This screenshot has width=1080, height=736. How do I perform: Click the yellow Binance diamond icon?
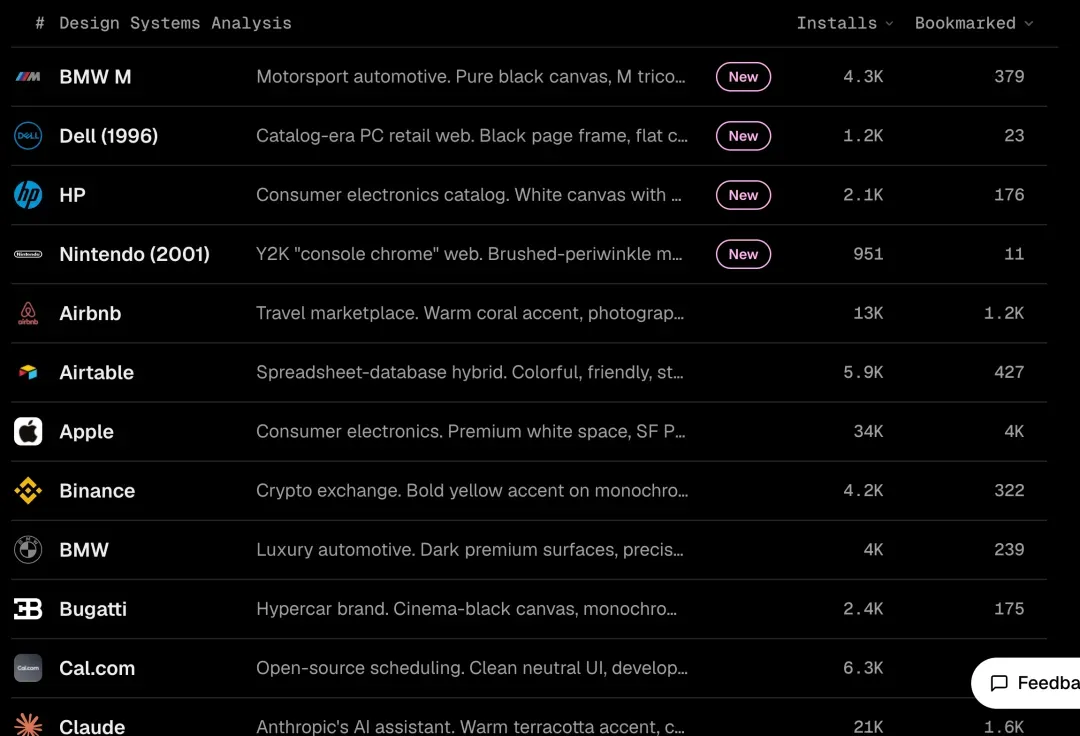(28, 491)
